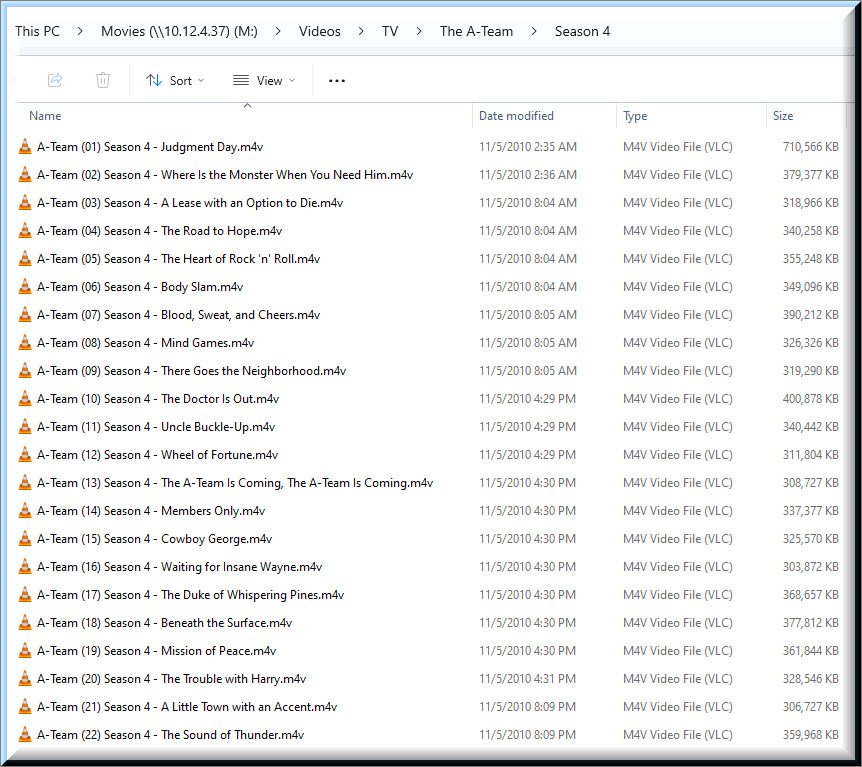The image size is (862, 767).
Task: Click VLC icon of A Lease with an Option file
Action: pos(25,203)
